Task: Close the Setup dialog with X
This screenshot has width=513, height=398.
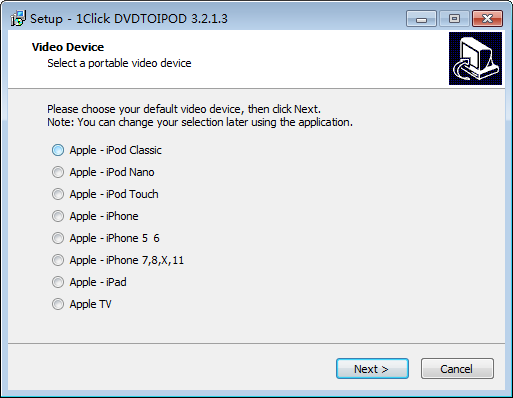Action: pyautogui.click(x=487, y=18)
